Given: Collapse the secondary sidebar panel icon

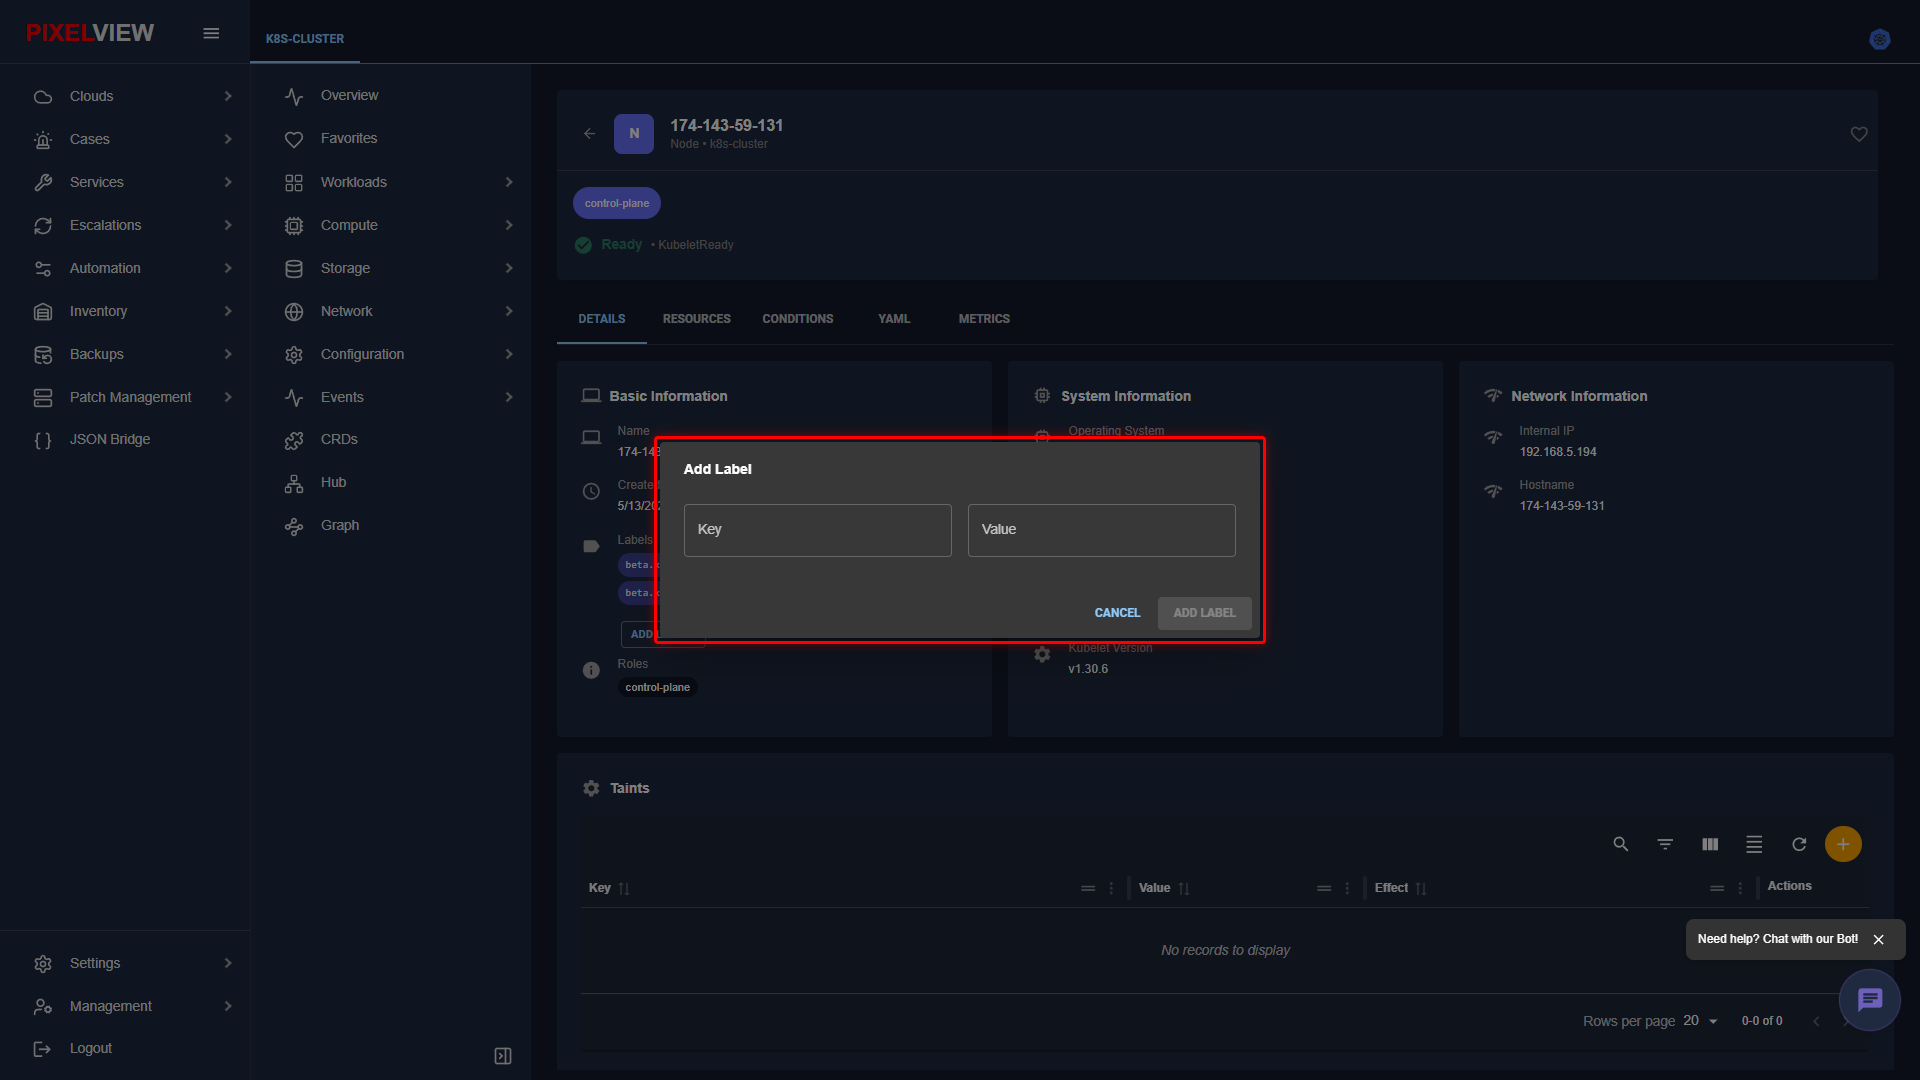Looking at the screenshot, I should [503, 1056].
